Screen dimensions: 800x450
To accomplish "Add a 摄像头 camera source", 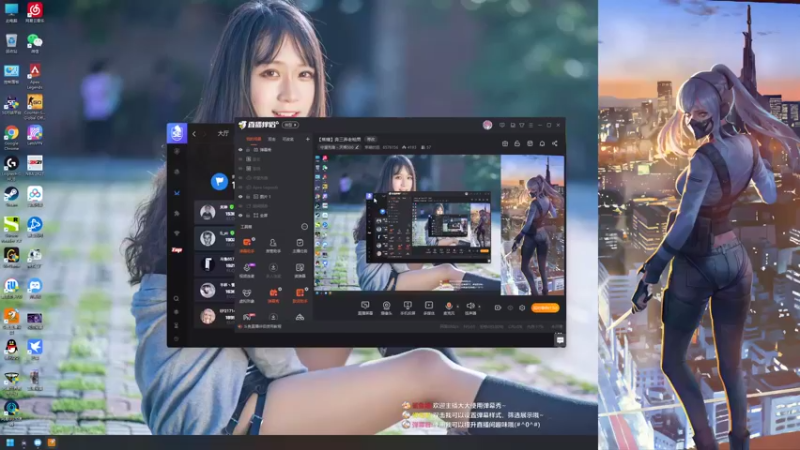I will pyautogui.click(x=386, y=308).
